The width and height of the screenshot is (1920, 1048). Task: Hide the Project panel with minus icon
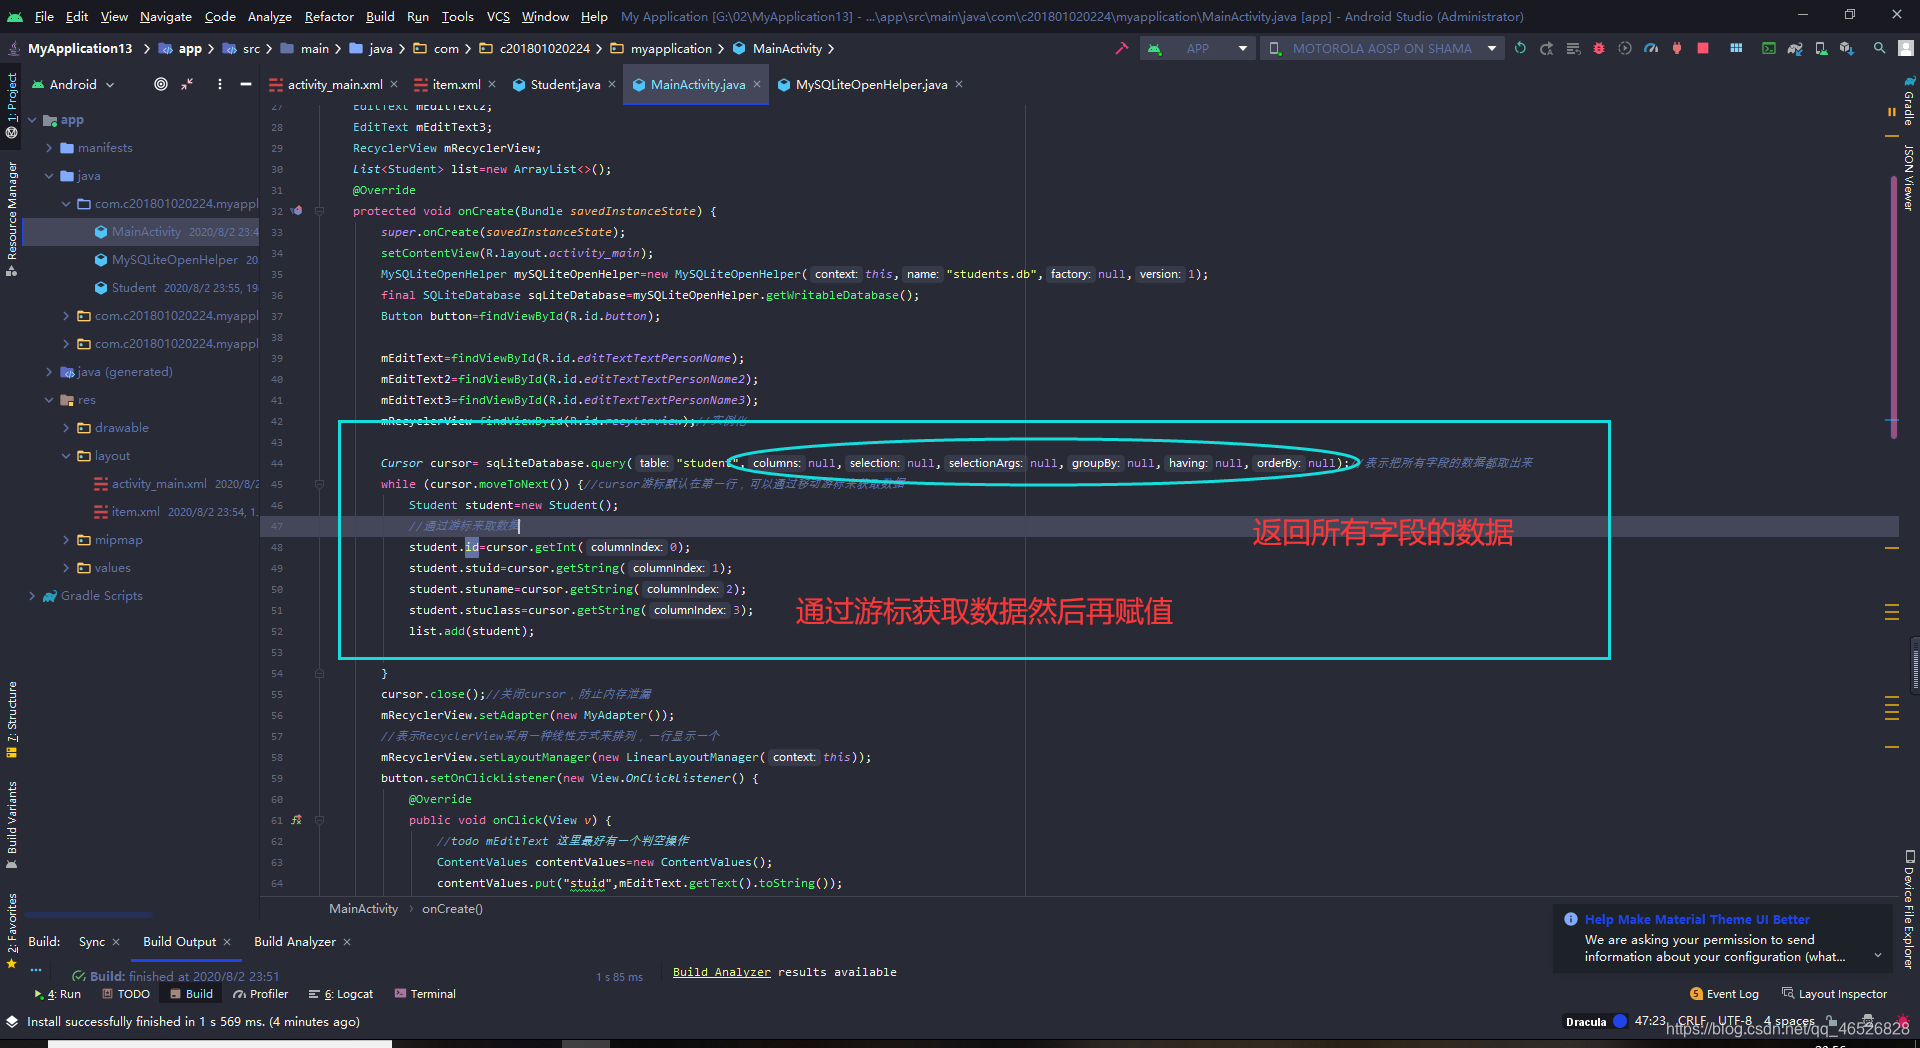[246, 84]
